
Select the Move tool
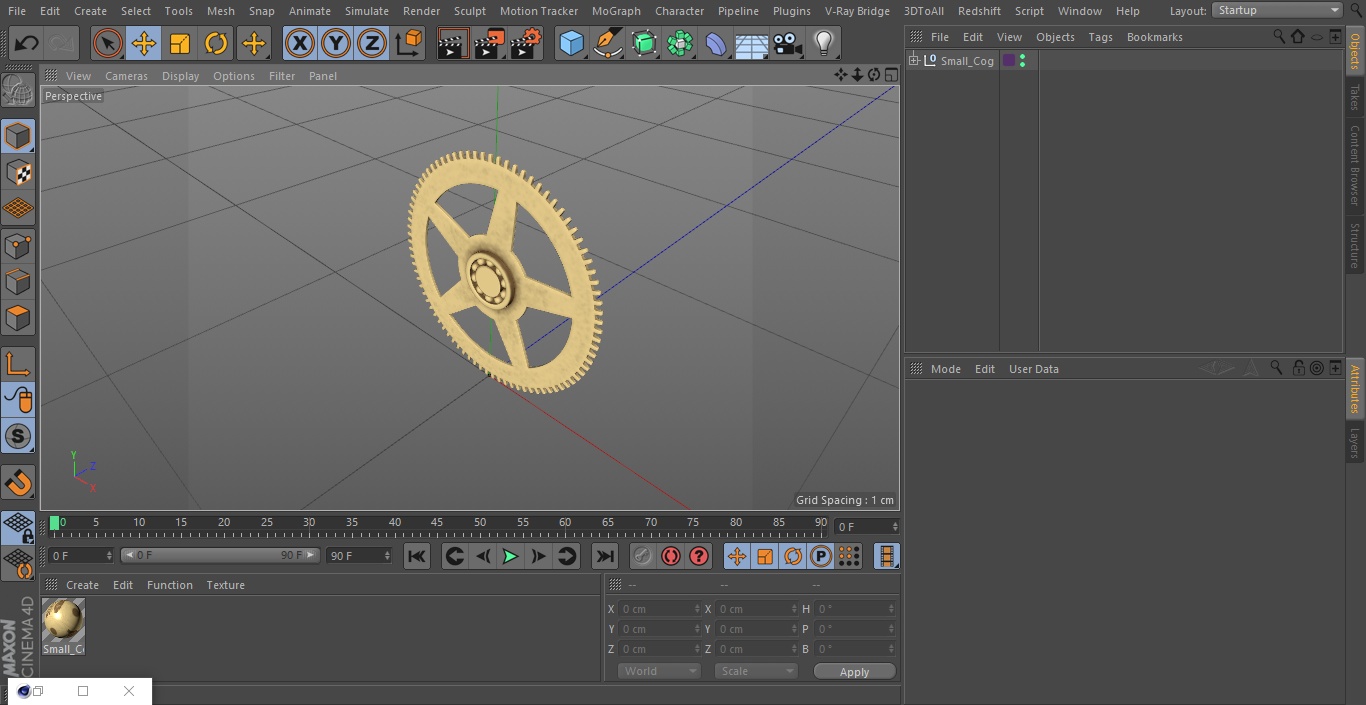click(144, 43)
